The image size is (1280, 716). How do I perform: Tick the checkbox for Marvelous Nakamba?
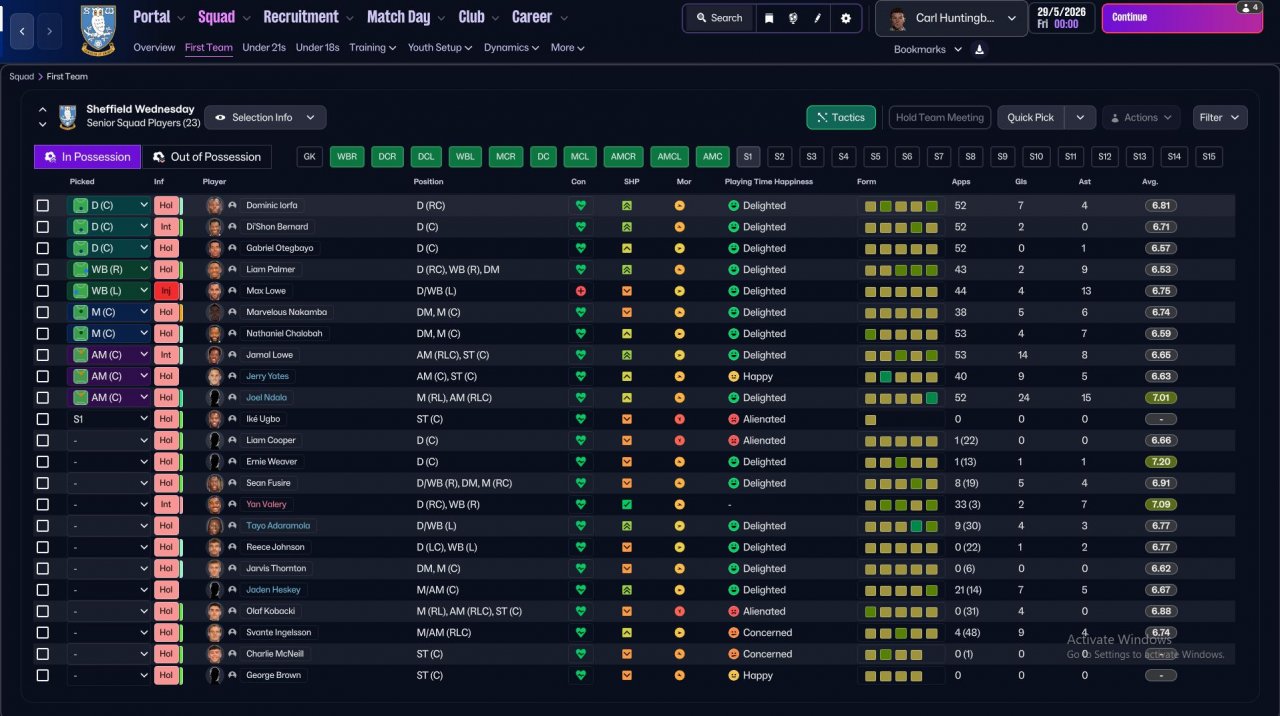[x=42, y=312]
